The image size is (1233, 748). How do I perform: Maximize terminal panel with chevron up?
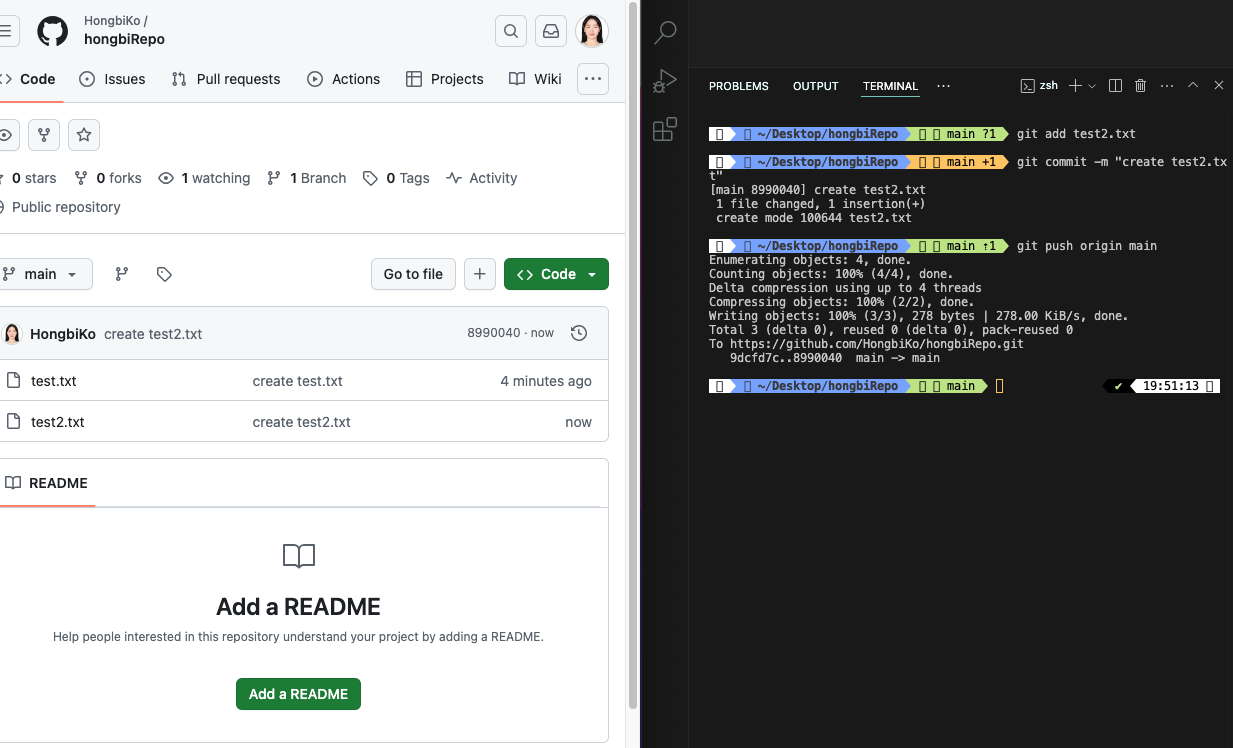1193,86
